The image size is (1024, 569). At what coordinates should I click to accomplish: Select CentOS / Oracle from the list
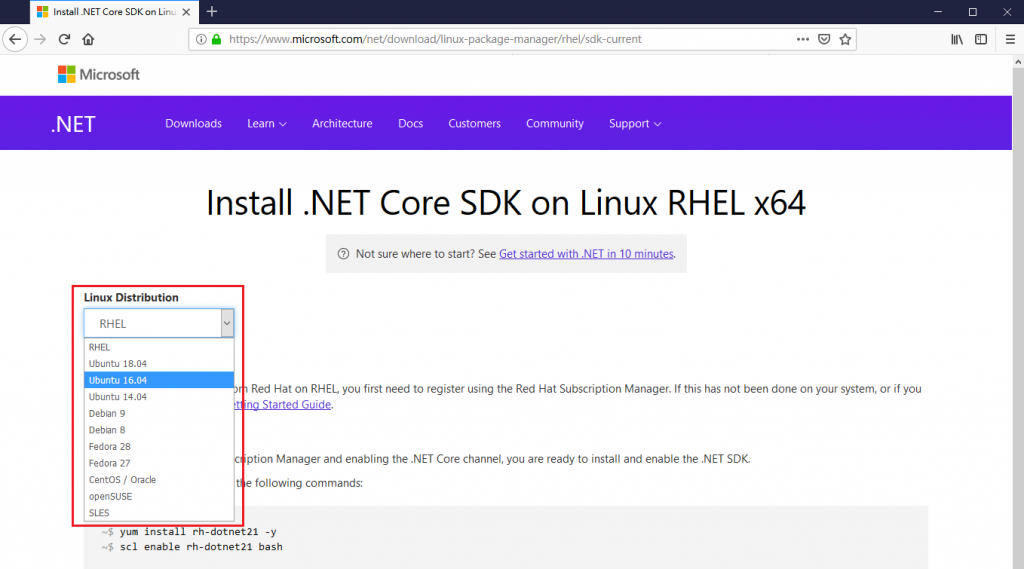coord(159,480)
